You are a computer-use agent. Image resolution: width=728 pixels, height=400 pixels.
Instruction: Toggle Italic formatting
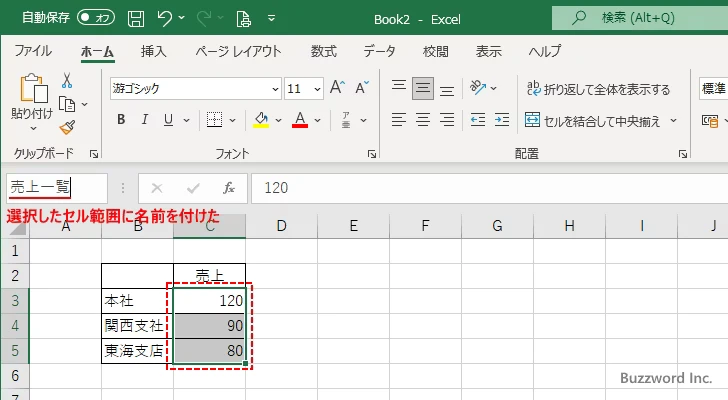point(144,120)
